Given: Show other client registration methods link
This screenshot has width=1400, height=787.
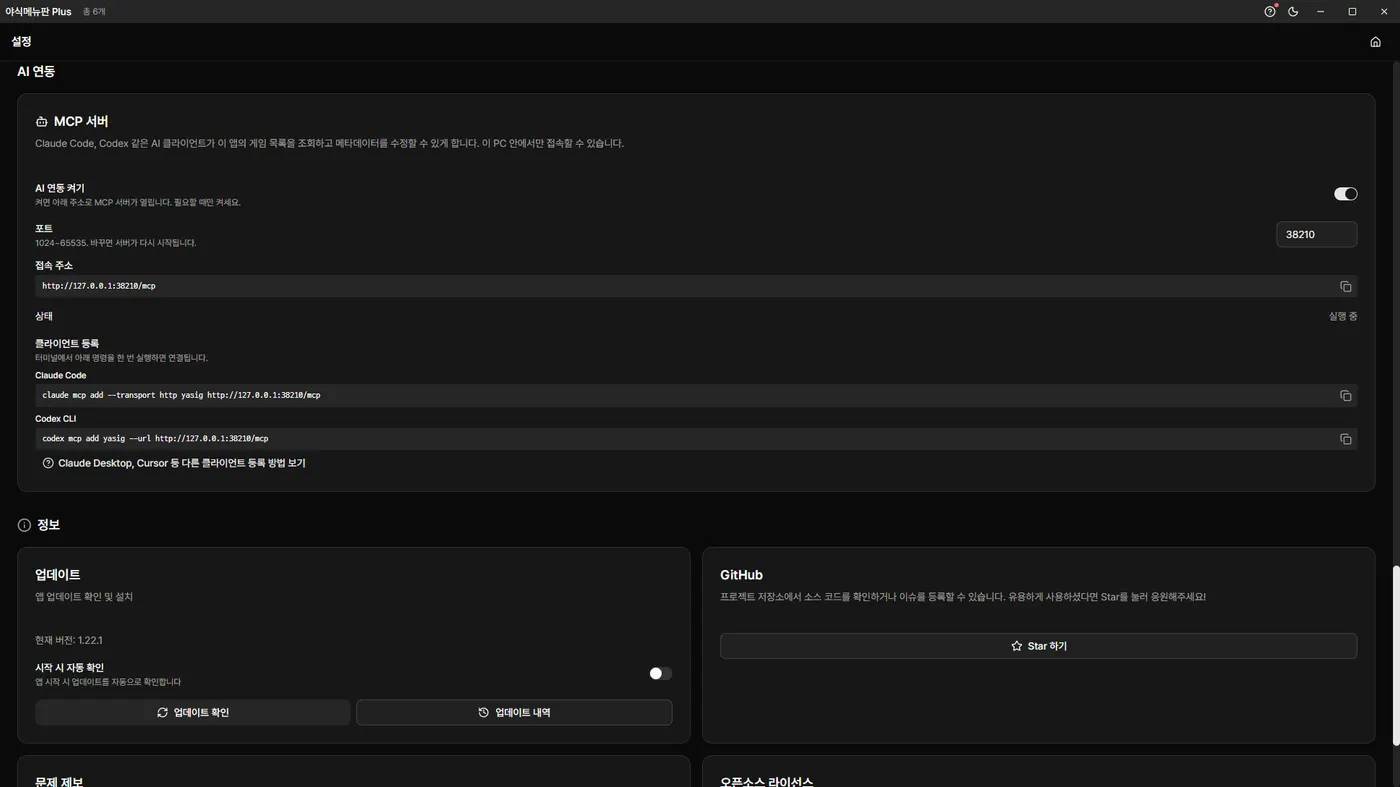Looking at the screenshot, I should pyautogui.click(x=174, y=464).
